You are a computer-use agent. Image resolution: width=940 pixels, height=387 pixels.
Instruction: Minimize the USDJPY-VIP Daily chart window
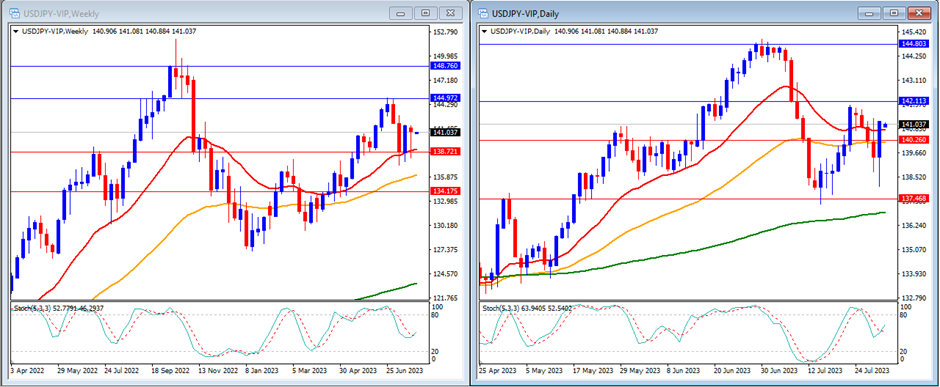[870, 13]
